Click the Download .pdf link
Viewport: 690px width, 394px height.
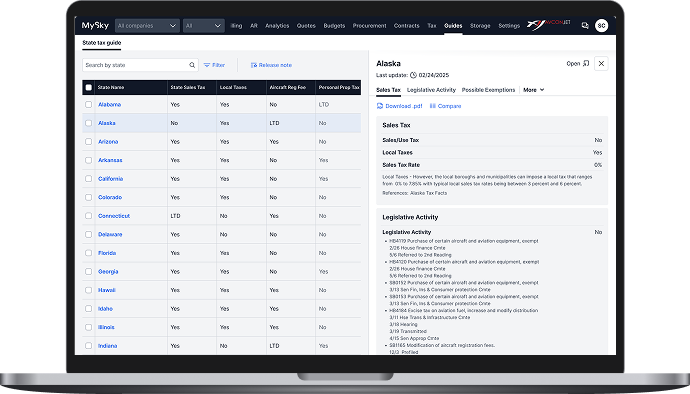coord(404,106)
